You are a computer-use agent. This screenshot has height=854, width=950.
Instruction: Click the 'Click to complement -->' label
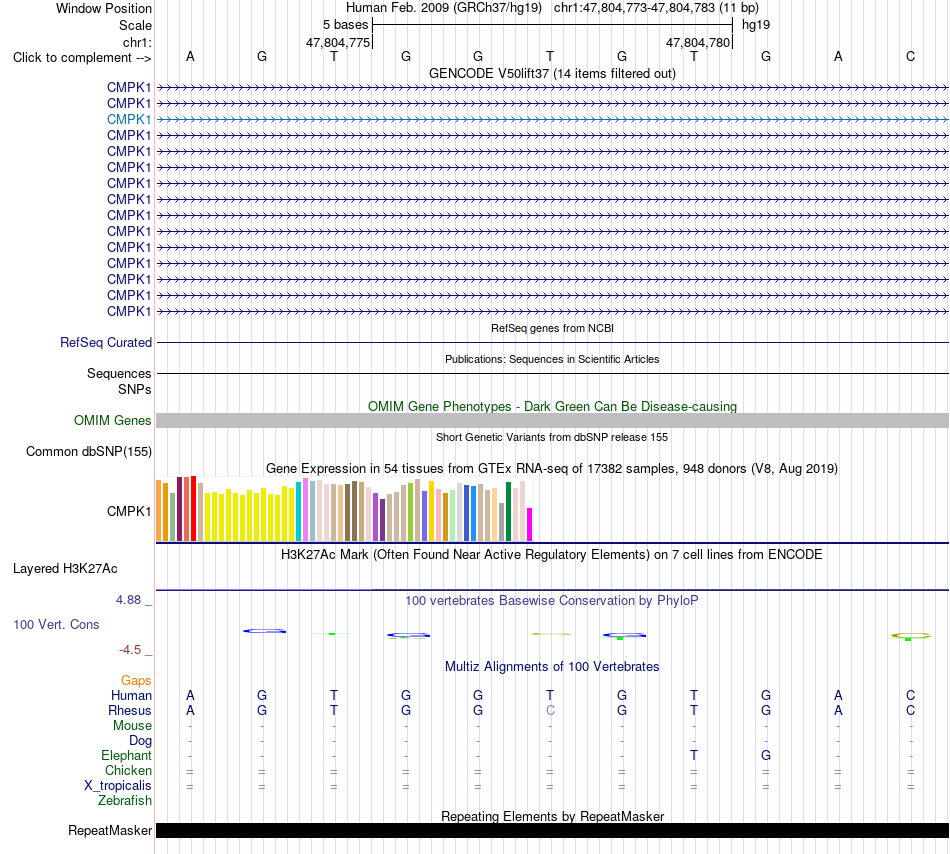click(x=82, y=58)
